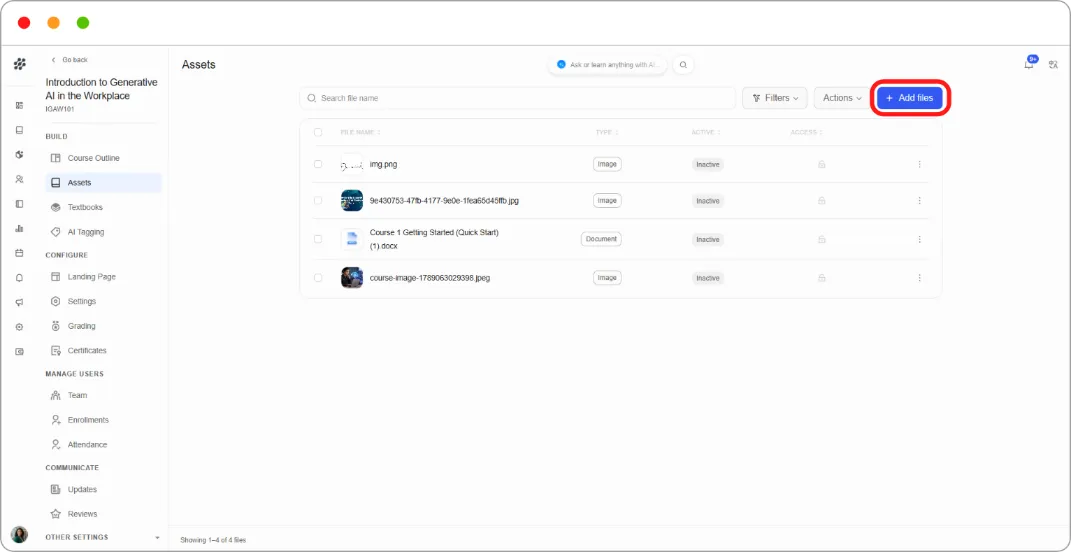Open Settings under Configure
The height and width of the screenshot is (552, 1071).
[103, 301]
